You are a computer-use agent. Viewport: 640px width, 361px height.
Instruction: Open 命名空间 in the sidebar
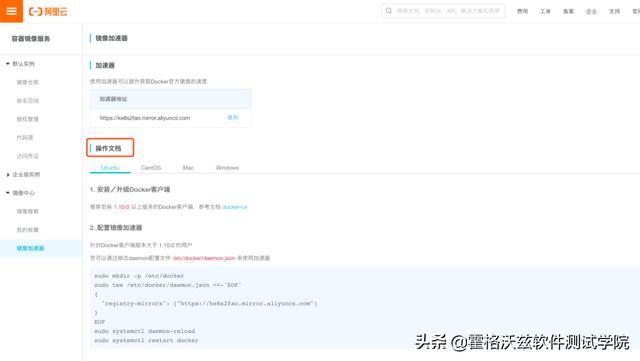pos(27,100)
